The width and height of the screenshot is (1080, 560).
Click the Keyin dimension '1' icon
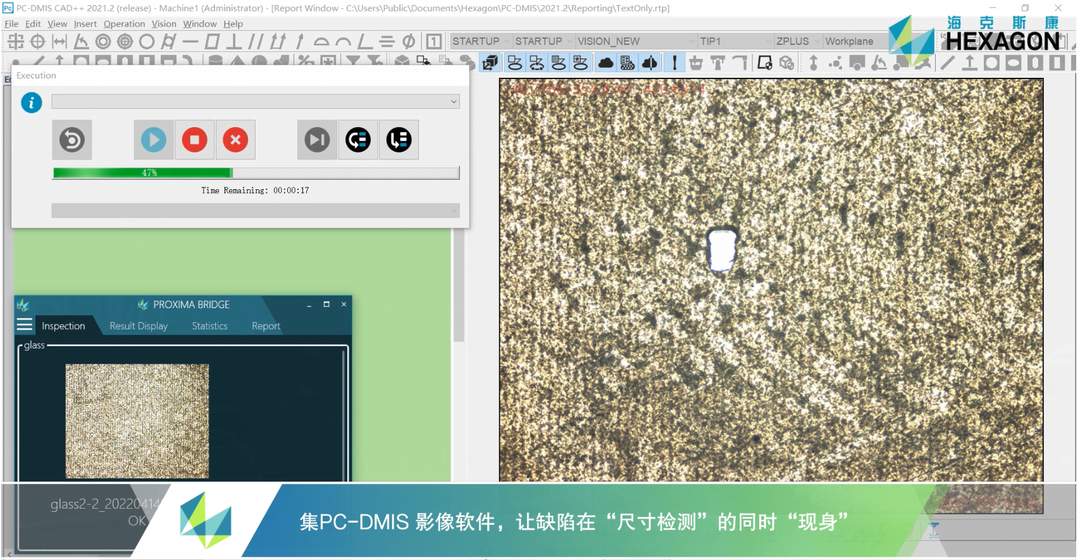pos(433,41)
